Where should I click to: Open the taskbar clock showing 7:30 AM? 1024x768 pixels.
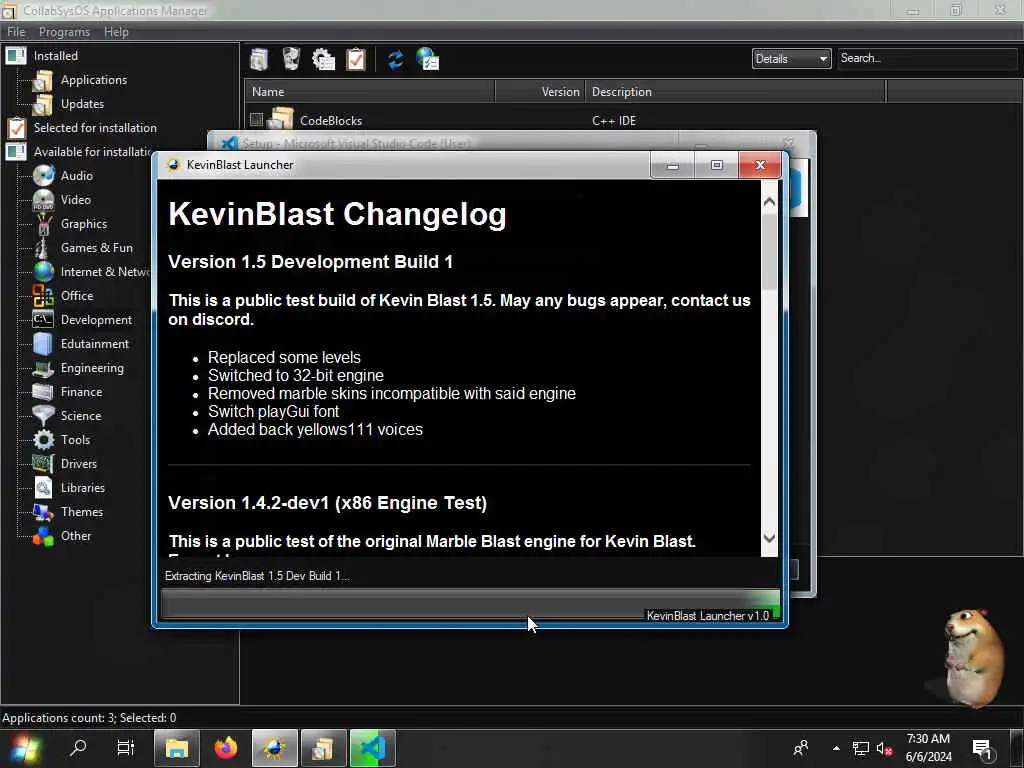[x=928, y=748]
